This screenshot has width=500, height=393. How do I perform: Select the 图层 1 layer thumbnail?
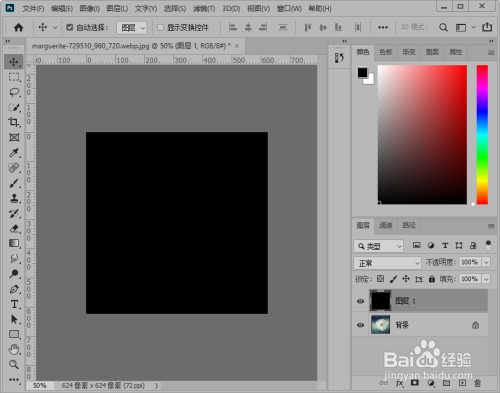(x=380, y=301)
